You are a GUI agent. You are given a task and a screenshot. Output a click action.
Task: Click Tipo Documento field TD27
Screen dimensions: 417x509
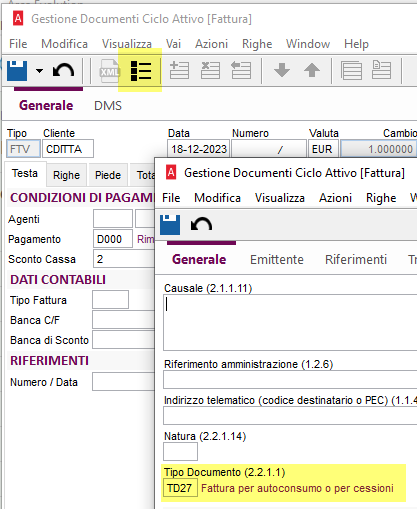(x=180, y=488)
